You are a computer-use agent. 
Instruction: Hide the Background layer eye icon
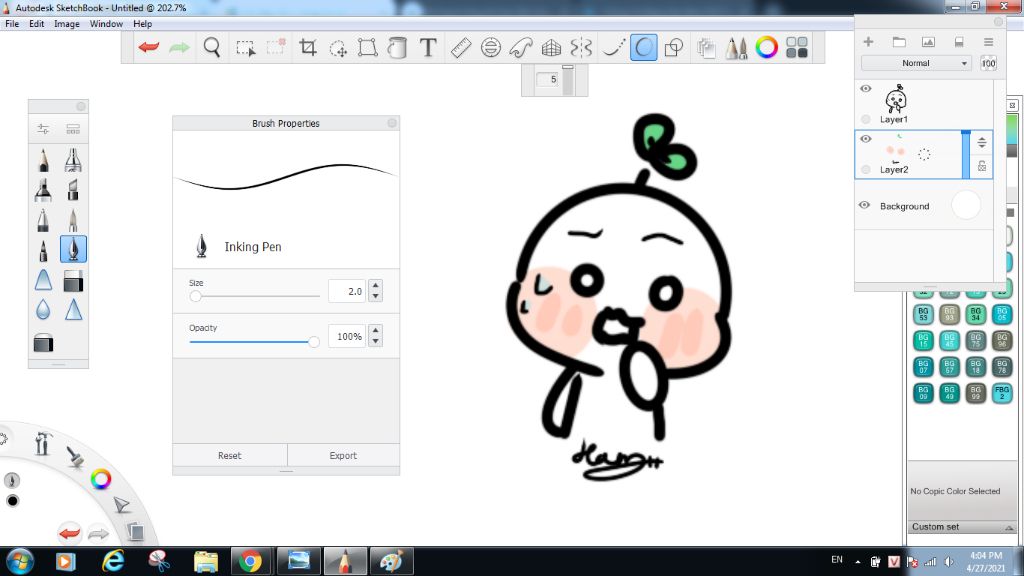tap(865, 205)
